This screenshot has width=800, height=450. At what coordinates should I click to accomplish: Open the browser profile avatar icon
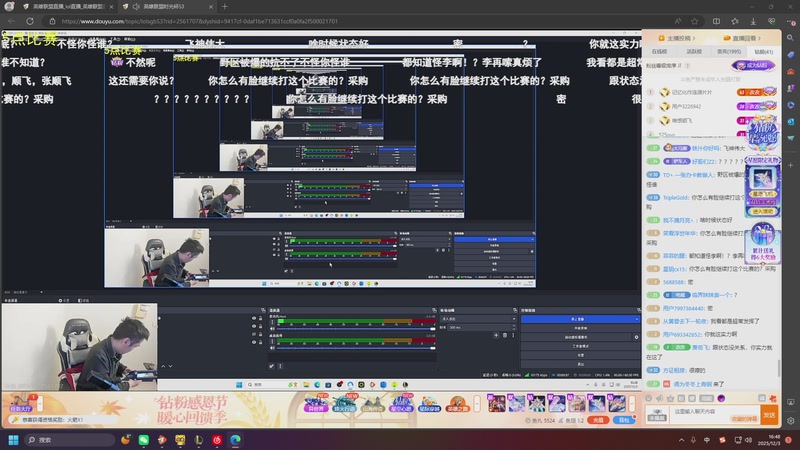9,7
